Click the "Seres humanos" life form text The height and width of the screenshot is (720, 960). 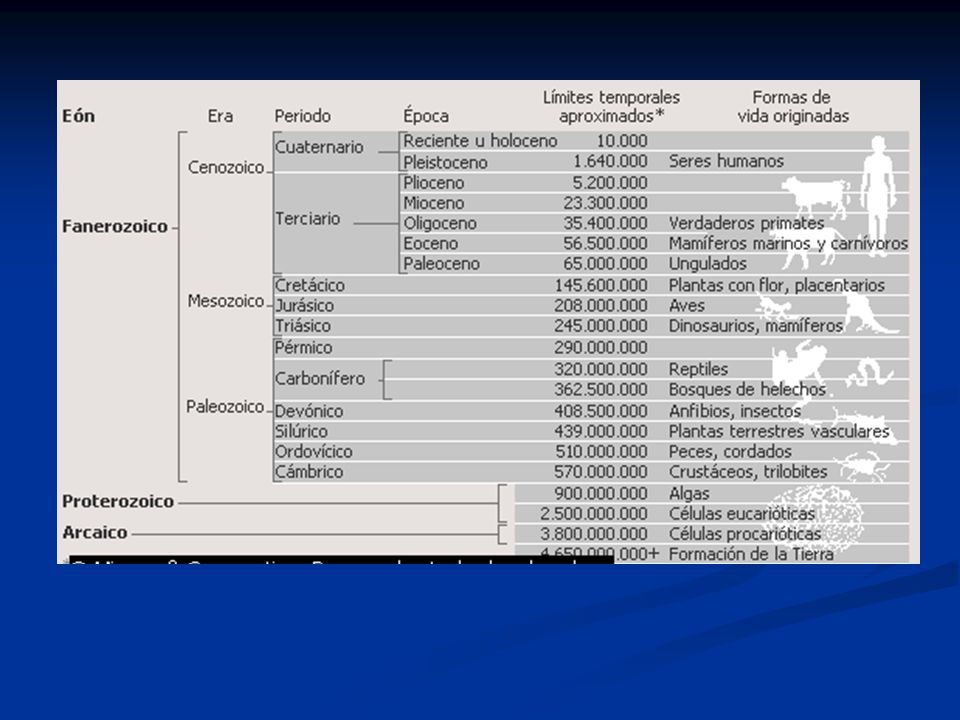tap(726, 161)
